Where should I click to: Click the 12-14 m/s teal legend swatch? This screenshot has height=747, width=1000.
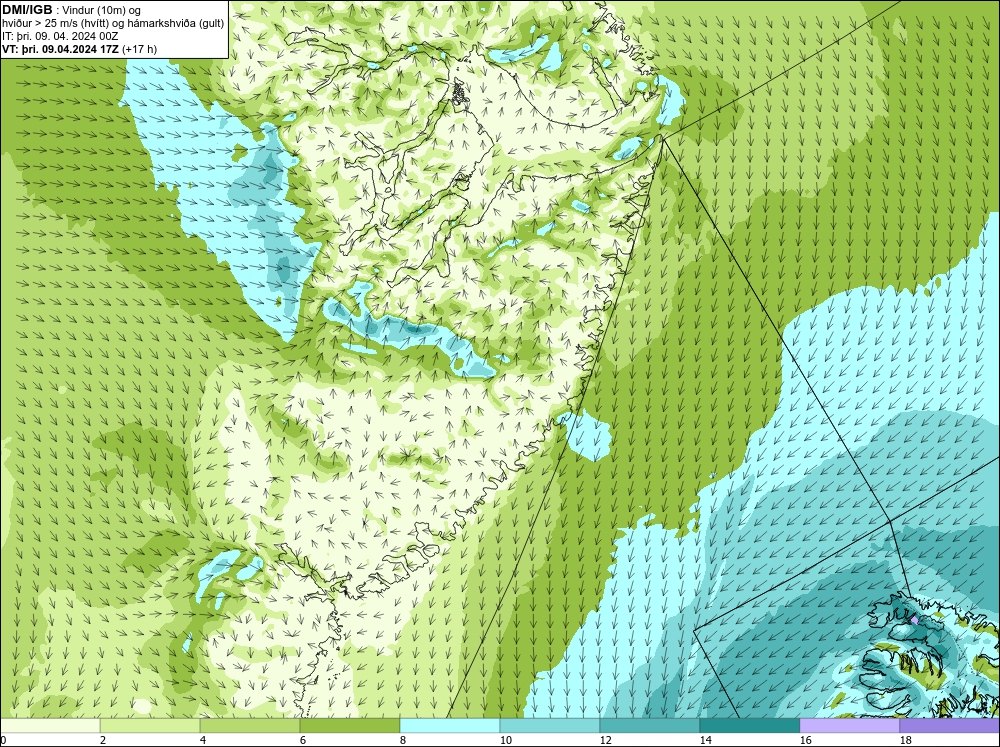649,725
